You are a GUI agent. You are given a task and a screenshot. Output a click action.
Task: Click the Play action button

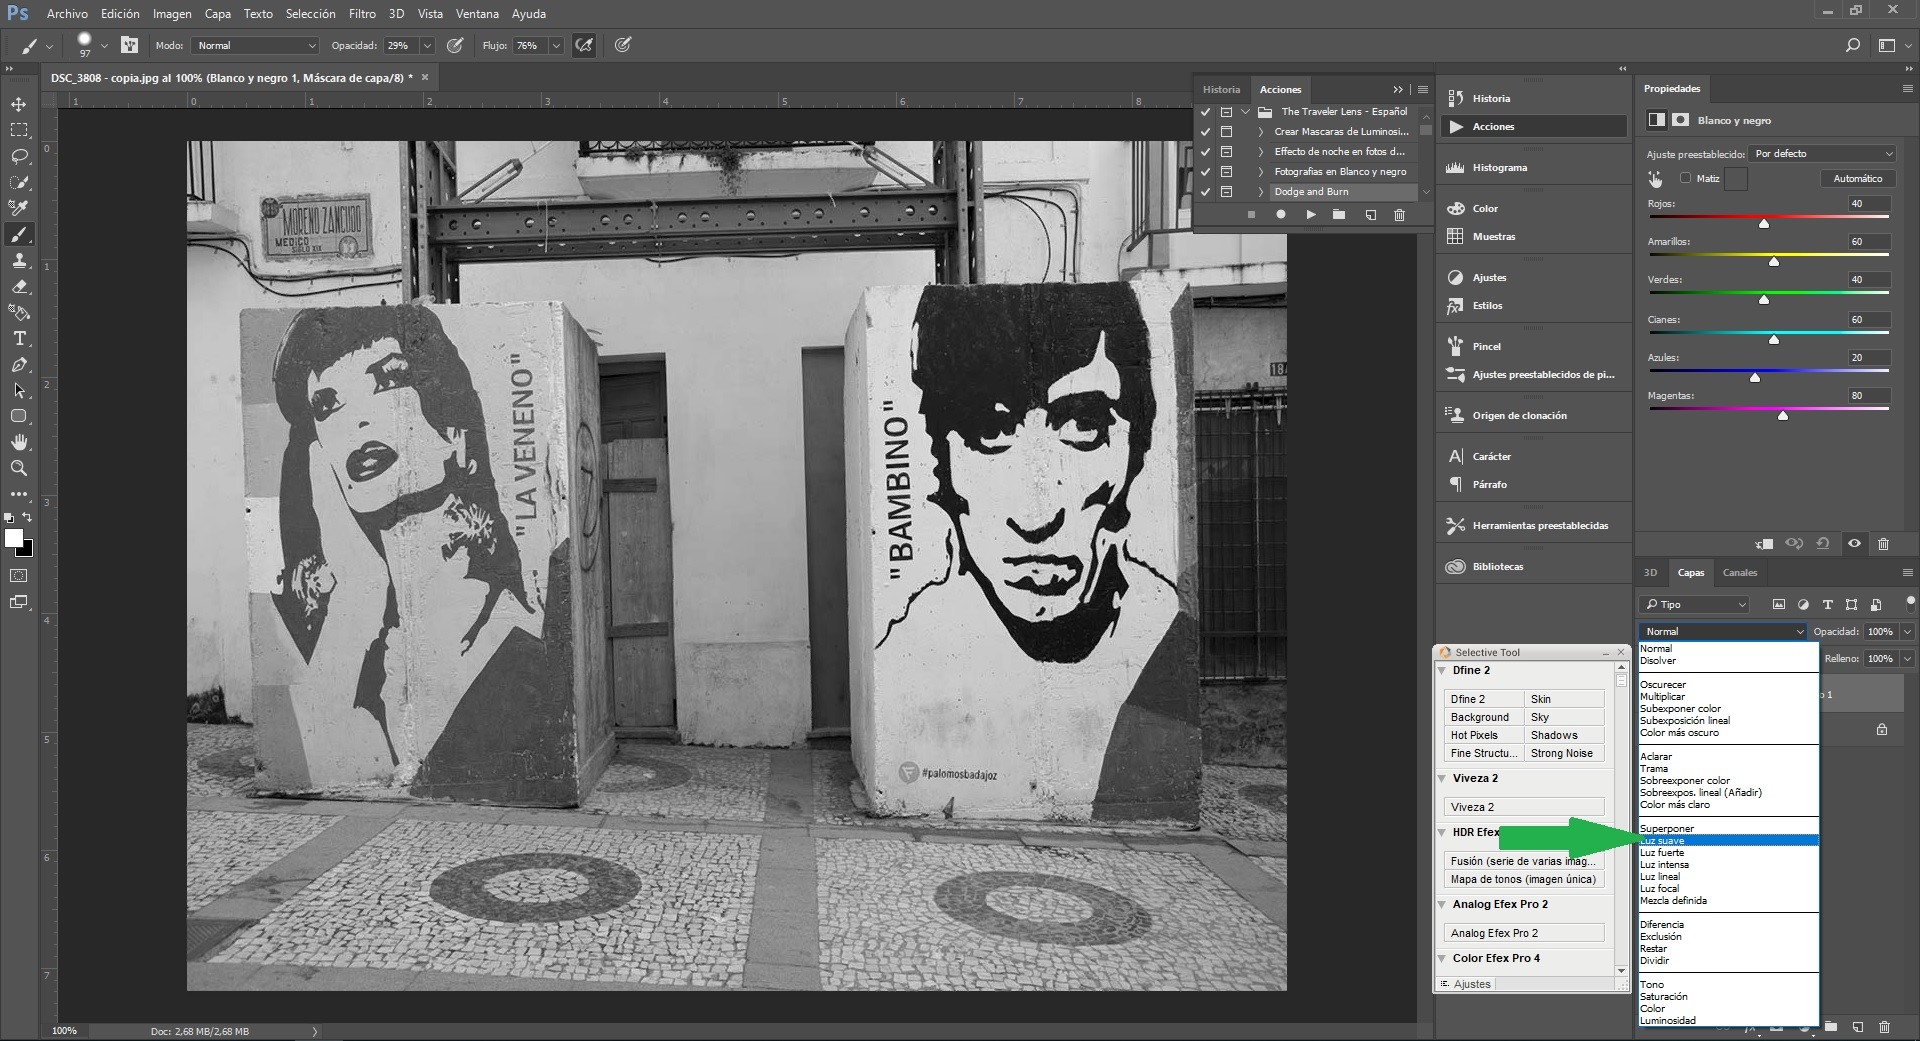[1310, 215]
